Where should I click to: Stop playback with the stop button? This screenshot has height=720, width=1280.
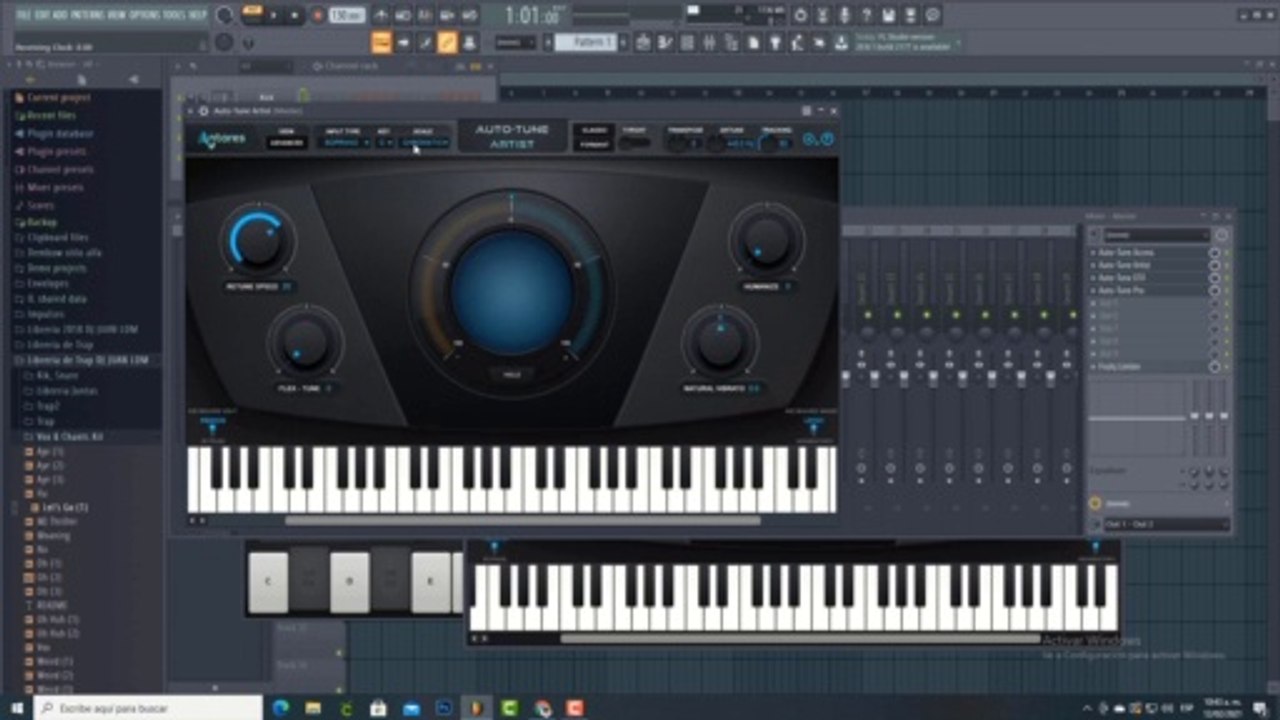295,16
